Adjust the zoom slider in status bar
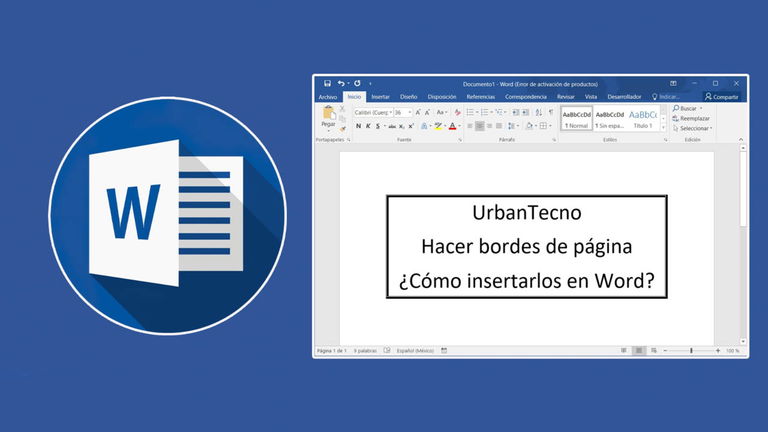 click(x=691, y=351)
